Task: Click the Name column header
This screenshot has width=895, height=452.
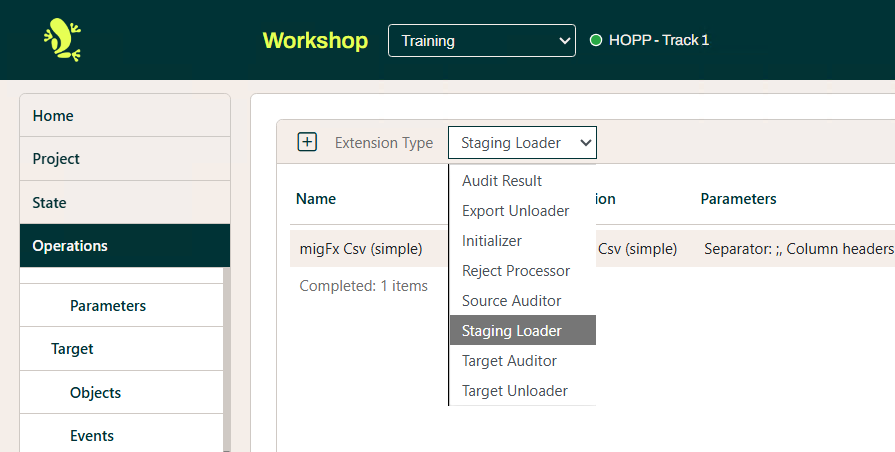Action: coord(316,199)
